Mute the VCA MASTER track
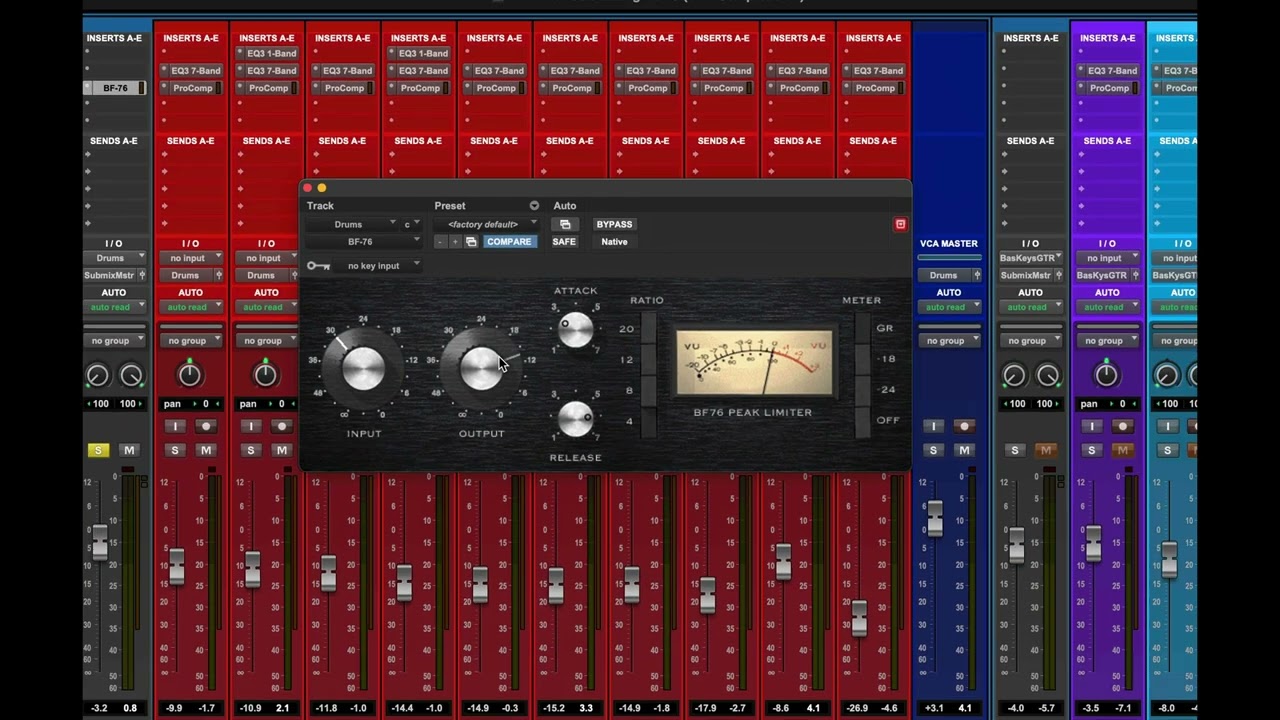This screenshot has width=1280, height=720. coord(965,450)
